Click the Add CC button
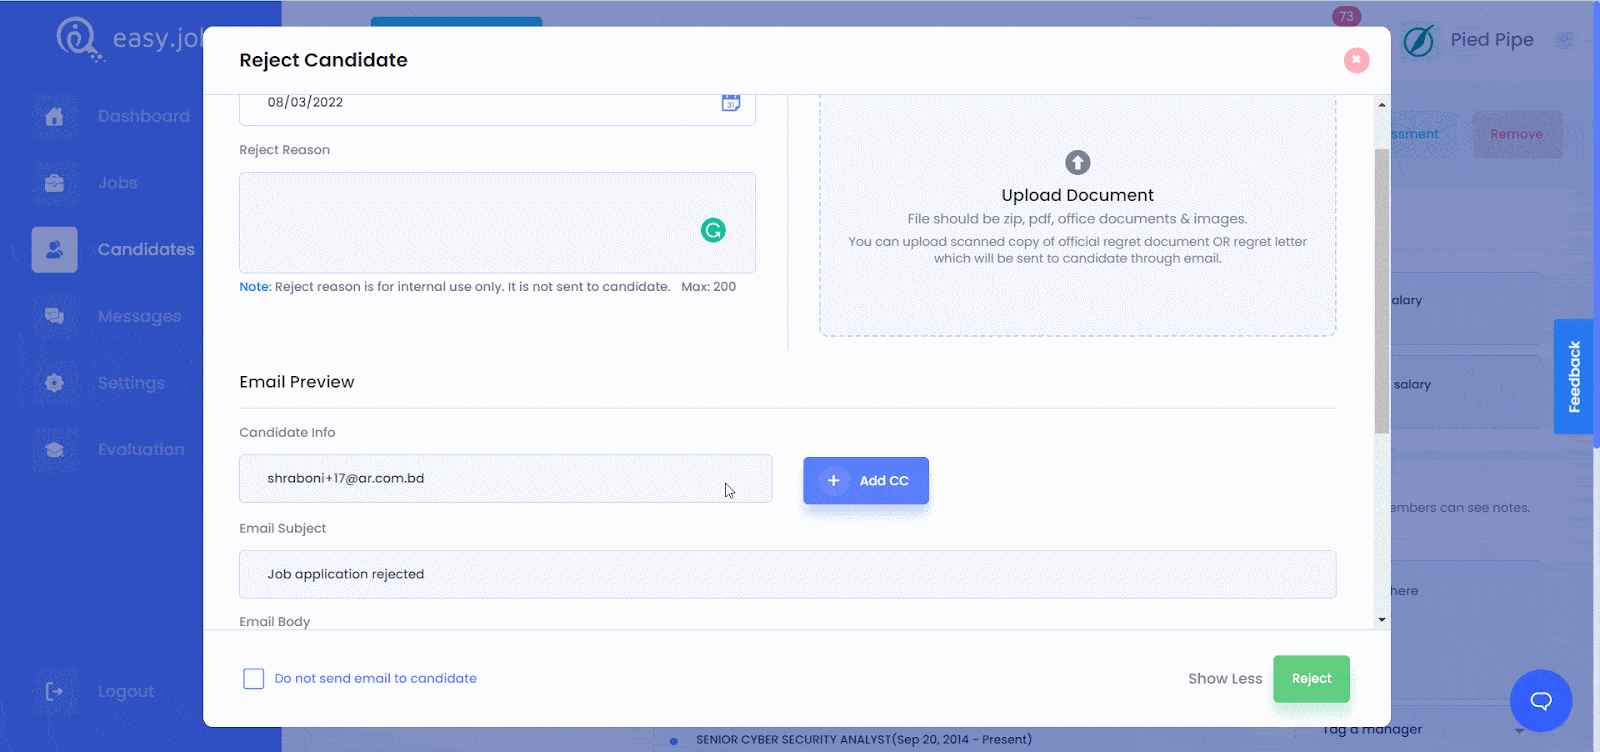This screenshot has width=1600, height=752. click(866, 481)
